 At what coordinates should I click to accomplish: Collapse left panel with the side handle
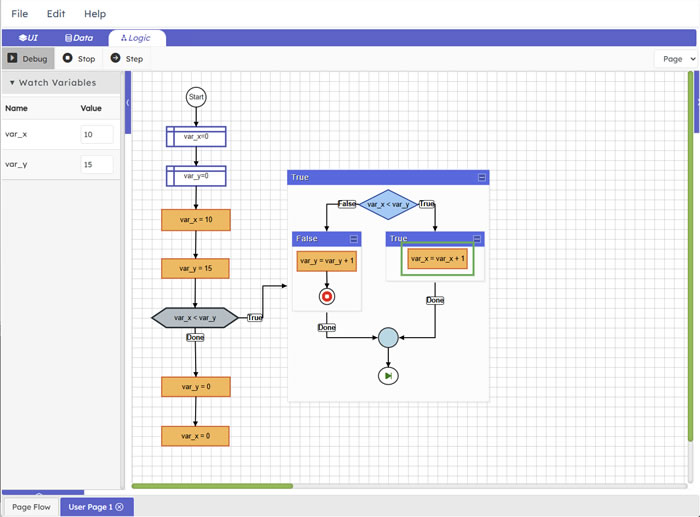tap(128, 102)
